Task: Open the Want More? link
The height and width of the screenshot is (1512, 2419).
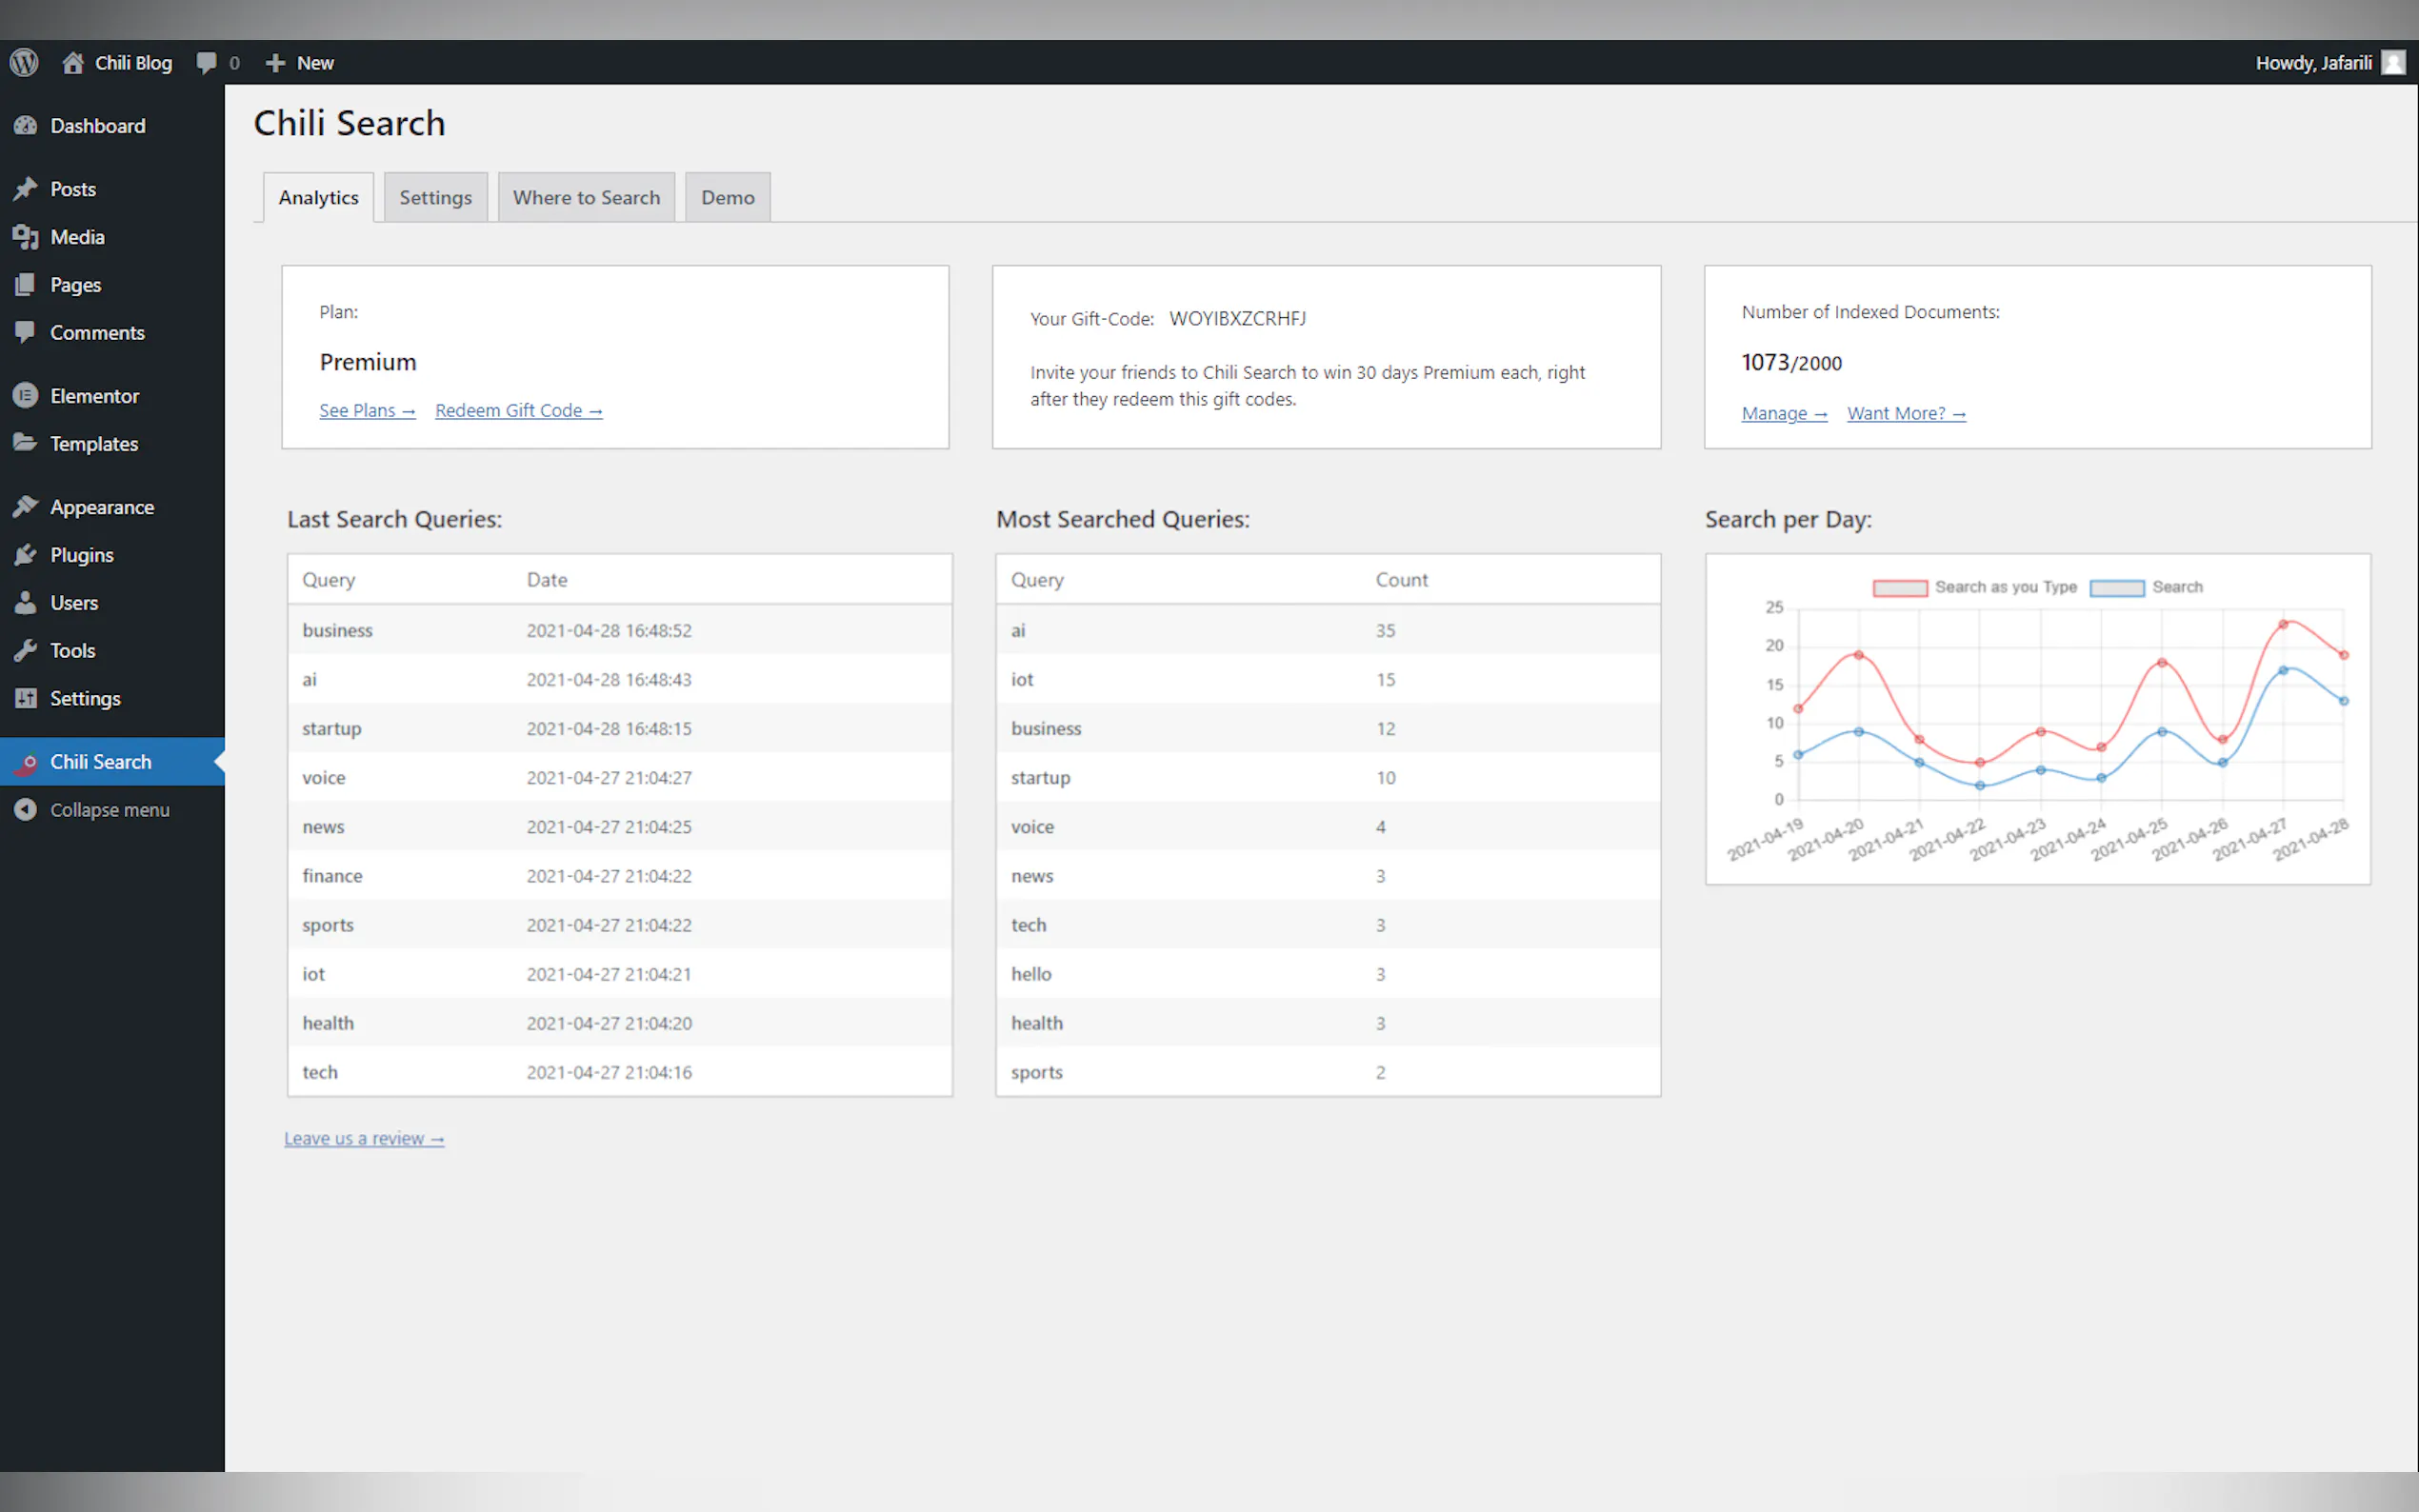Action: [x=1905, y=414]
